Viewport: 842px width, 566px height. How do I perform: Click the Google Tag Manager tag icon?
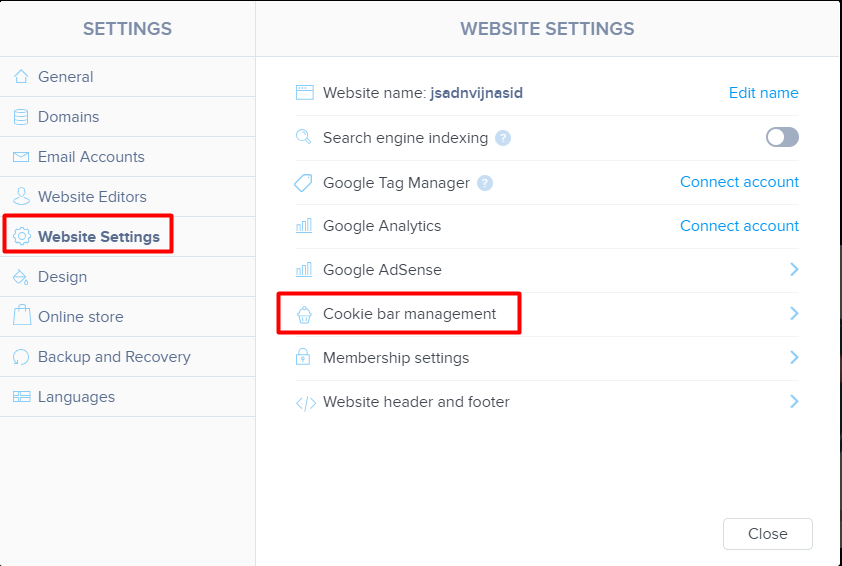pyautogui.click(x=303, y=183)
